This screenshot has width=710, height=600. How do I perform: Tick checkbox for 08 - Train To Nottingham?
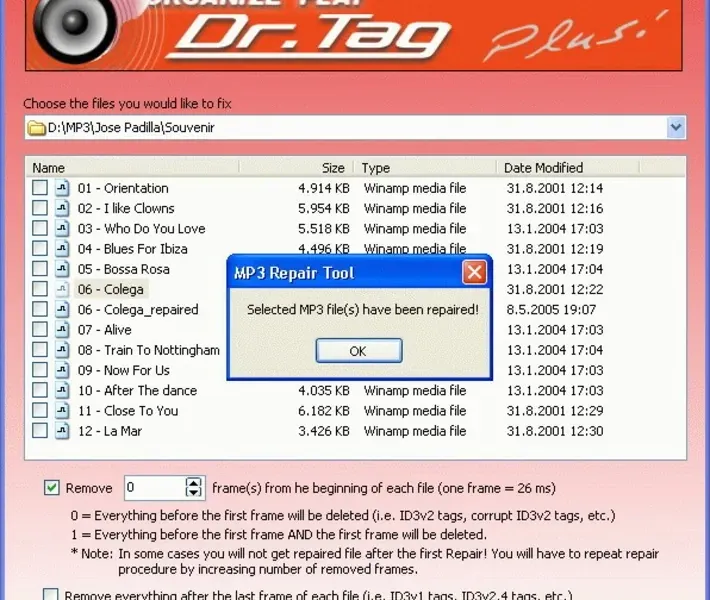(40, 349)
